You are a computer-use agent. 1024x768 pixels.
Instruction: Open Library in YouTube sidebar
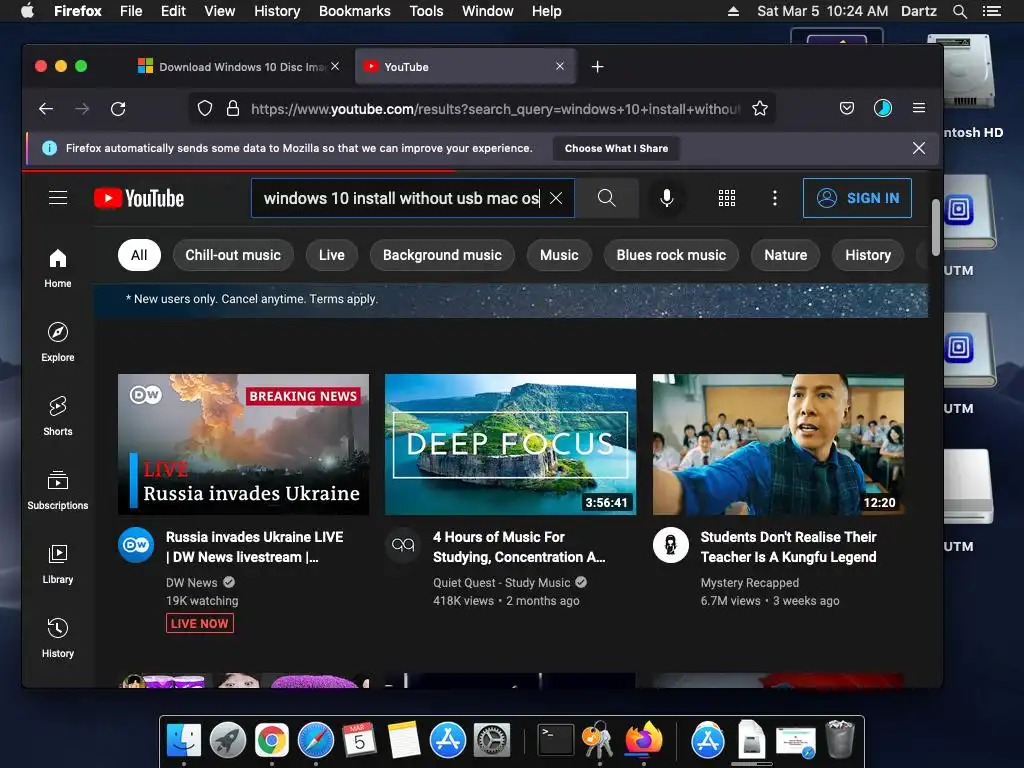pyautogui.click(x=57, y=564)
